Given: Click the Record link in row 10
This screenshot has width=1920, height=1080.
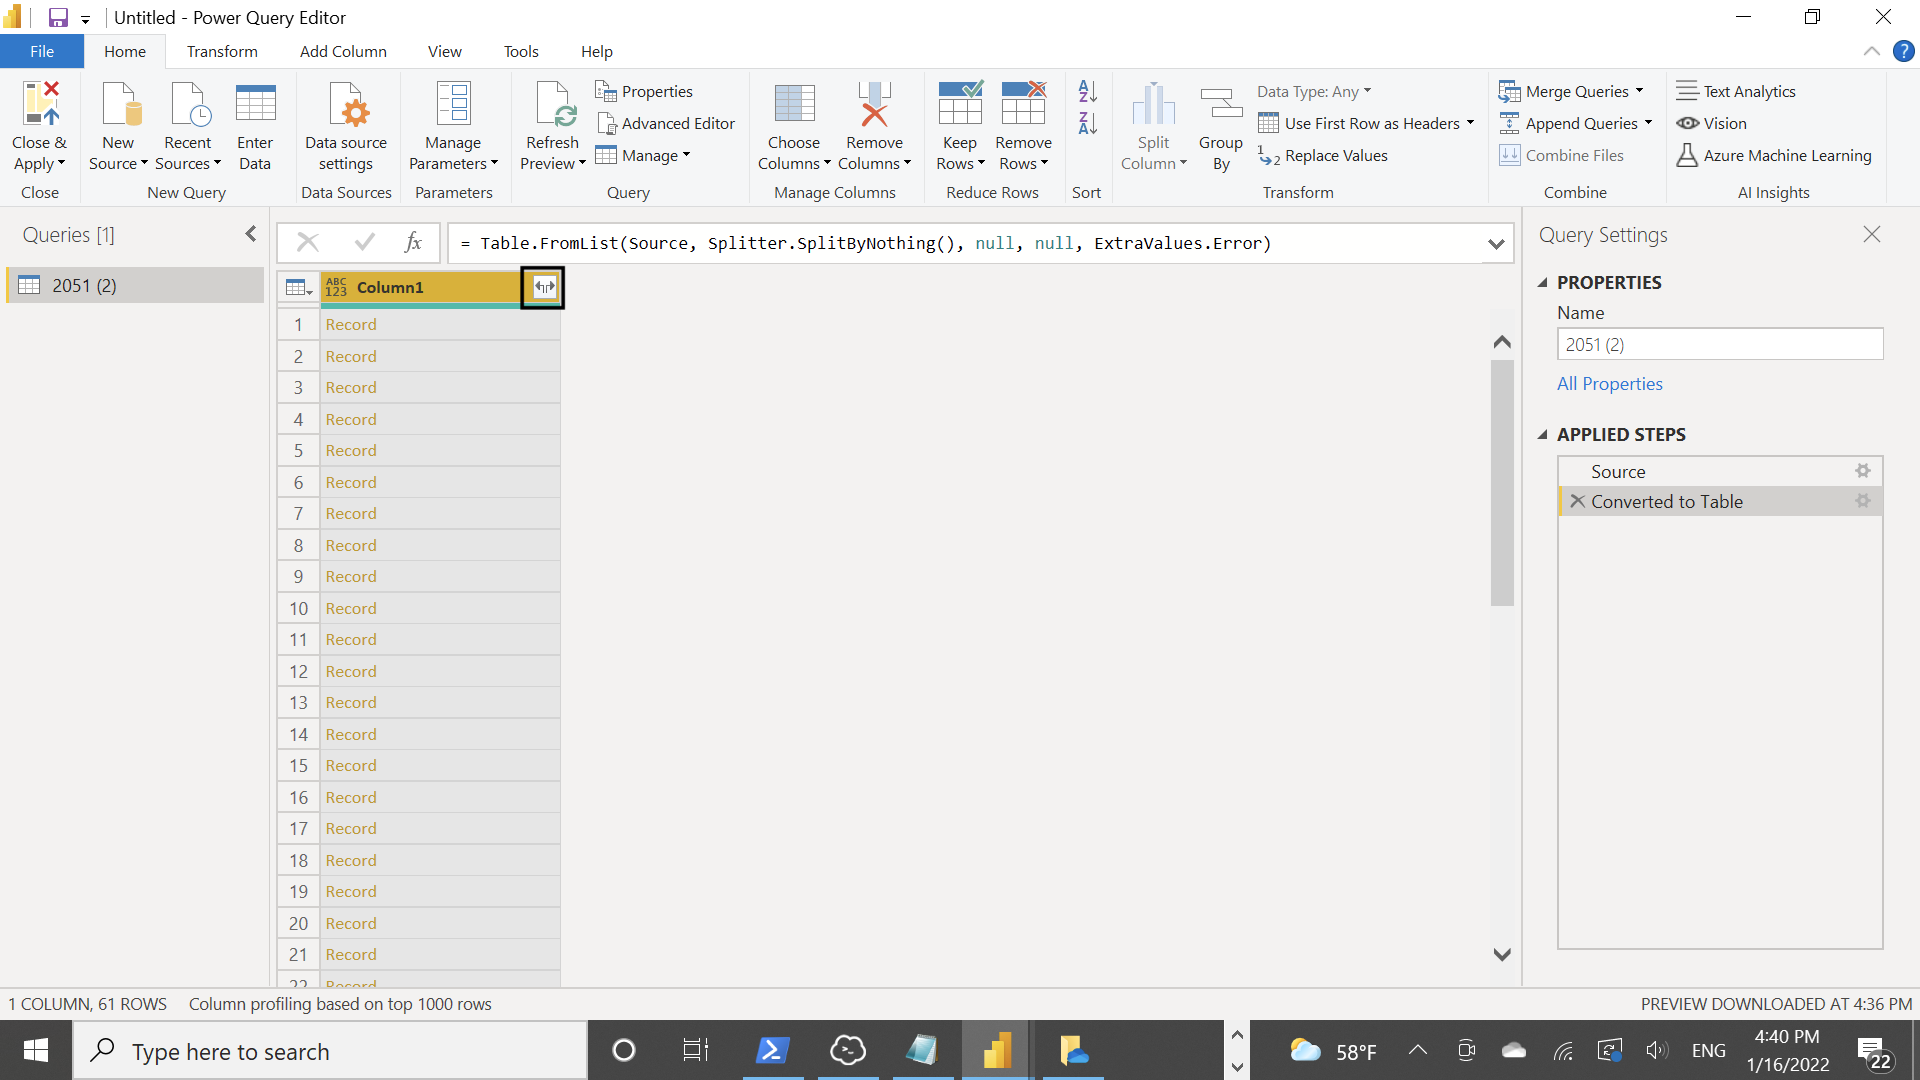Looking at the screenshot, I should pos(351,608).
